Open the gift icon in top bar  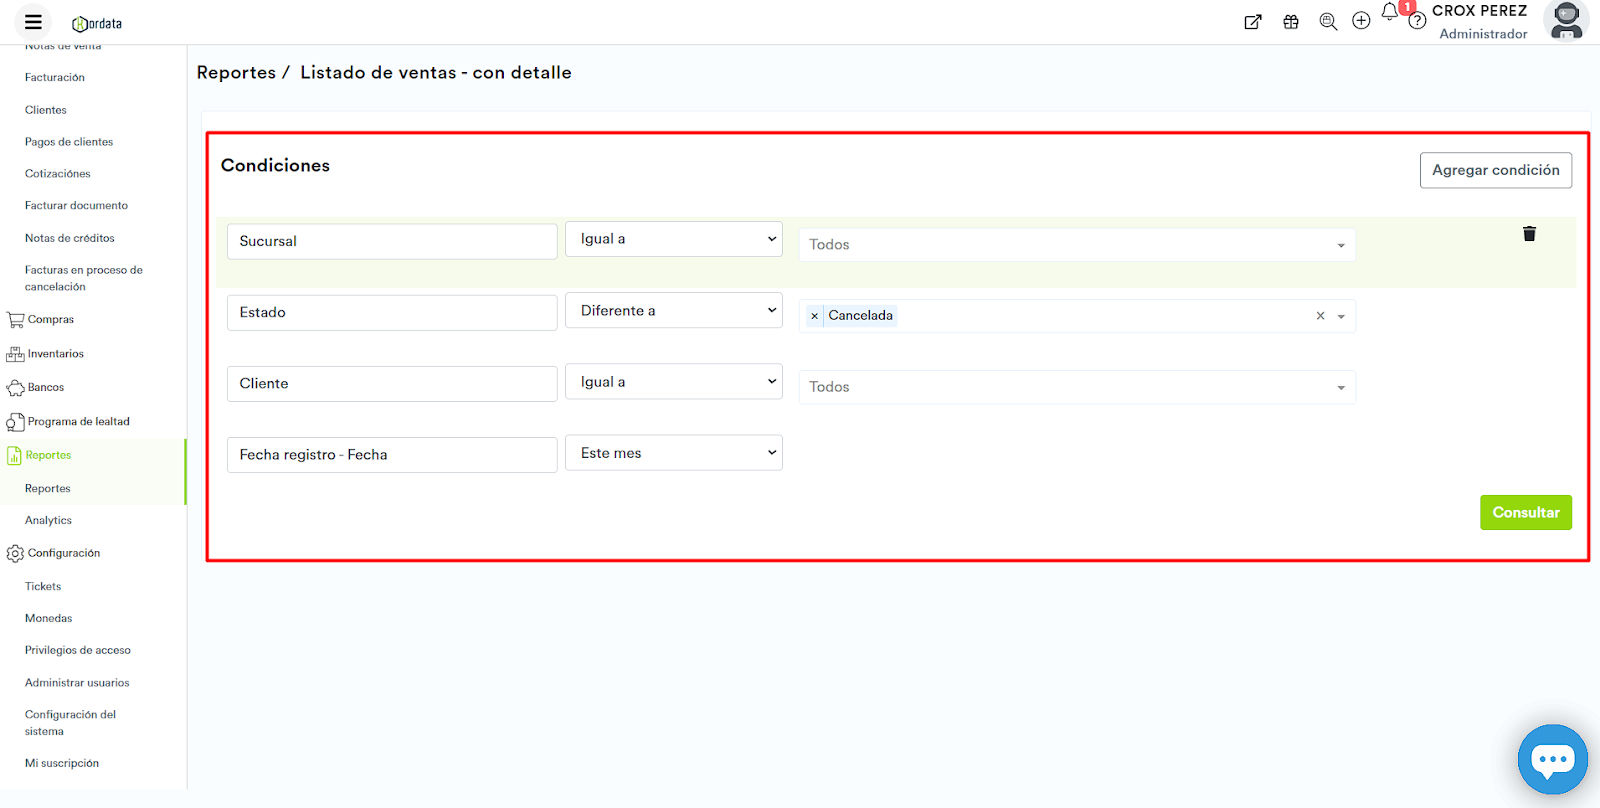click(1291, 22)
